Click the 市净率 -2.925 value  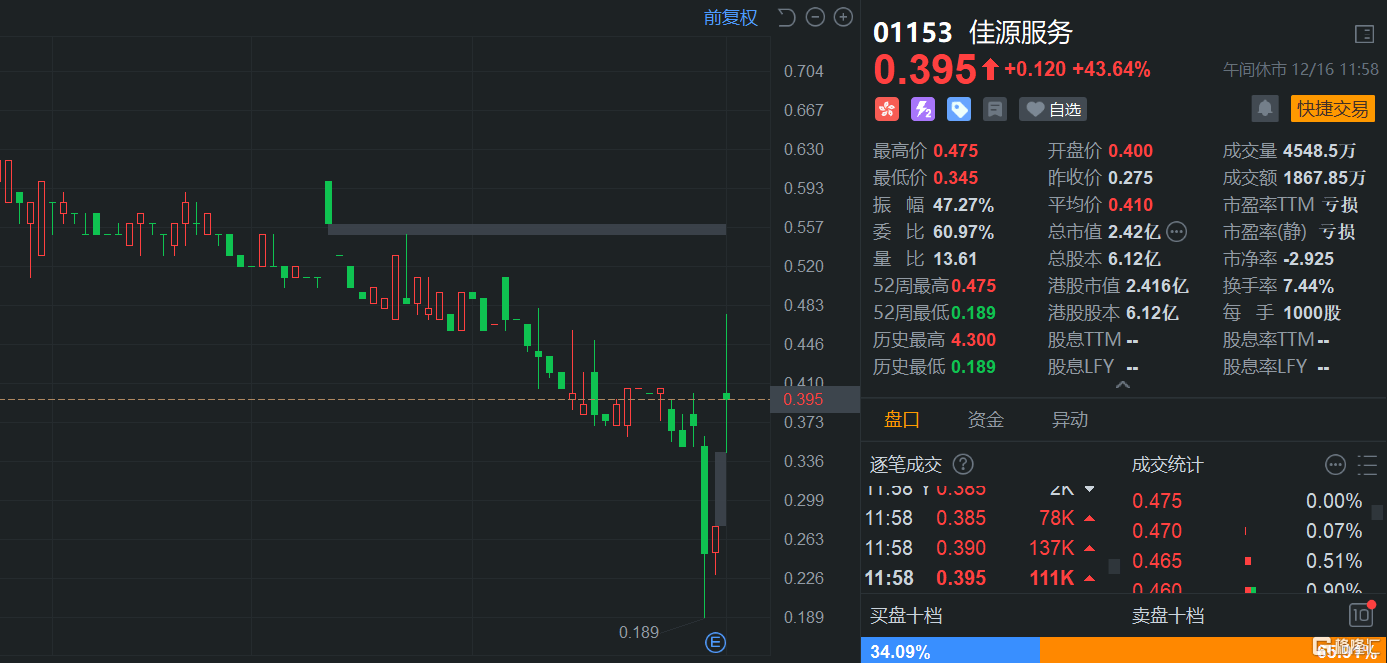(1308, 259)
